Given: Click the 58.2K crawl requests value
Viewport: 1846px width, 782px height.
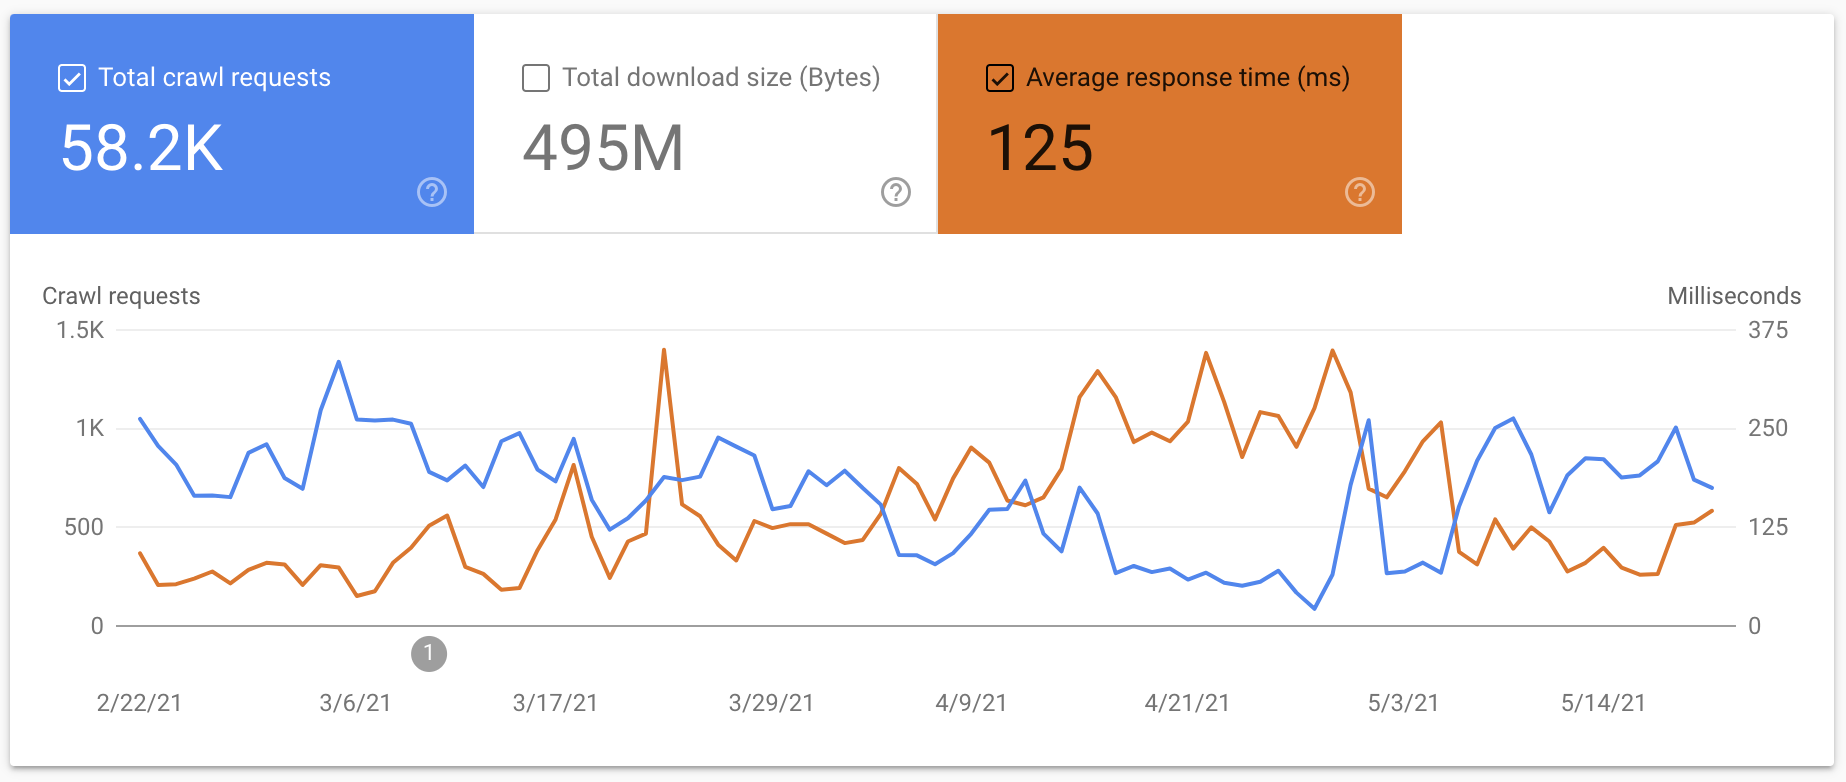Looking at the screenshot, I should coord(142,149).
